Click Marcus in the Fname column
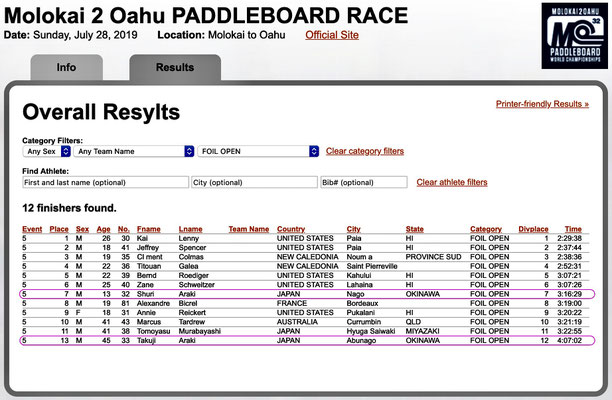The image size is (612, 400). click(149, 322)
